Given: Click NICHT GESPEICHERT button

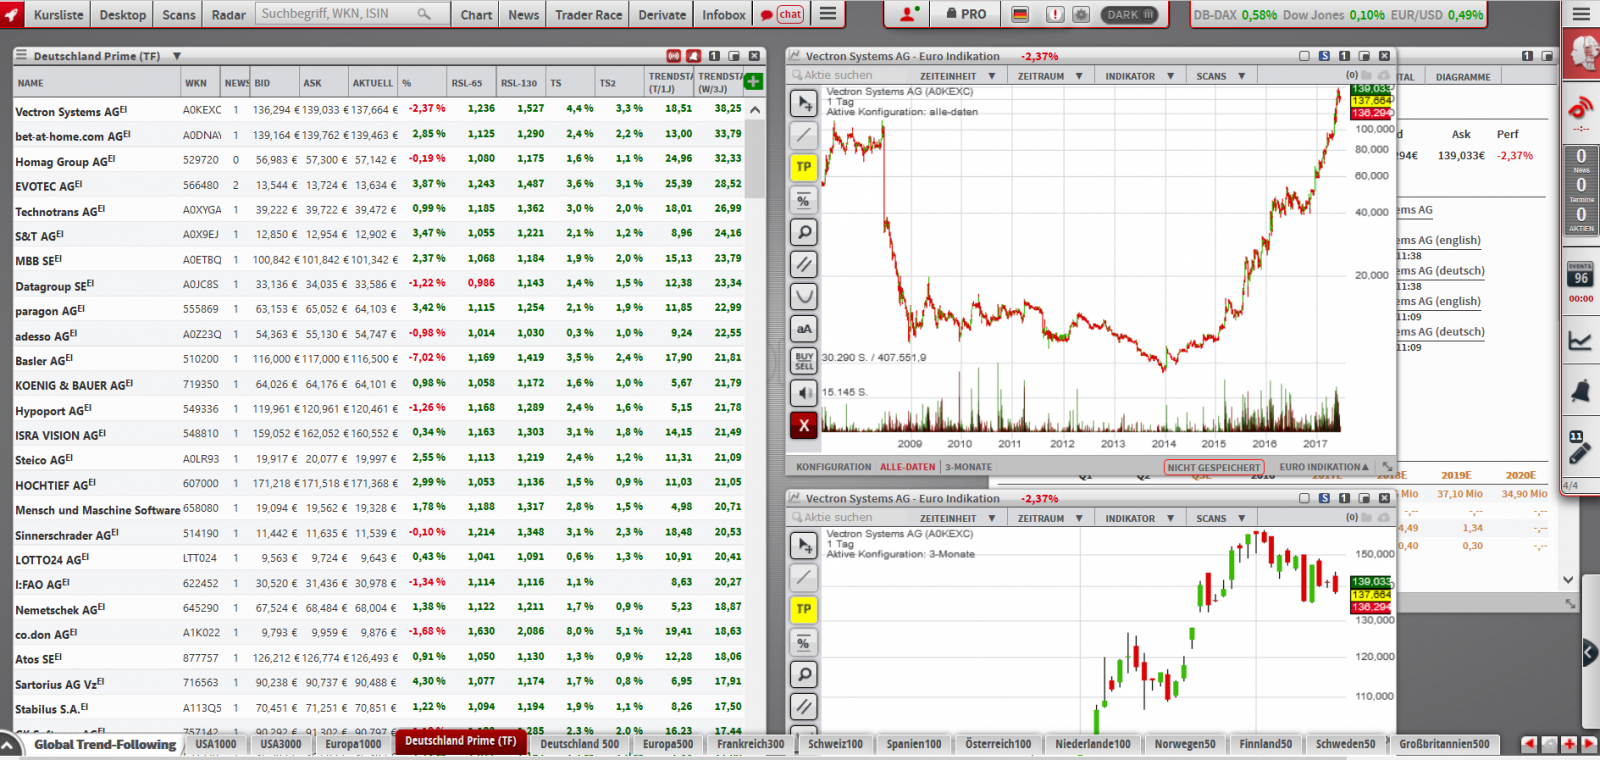Looking at the screenshot, I should tap(1214, 467).
